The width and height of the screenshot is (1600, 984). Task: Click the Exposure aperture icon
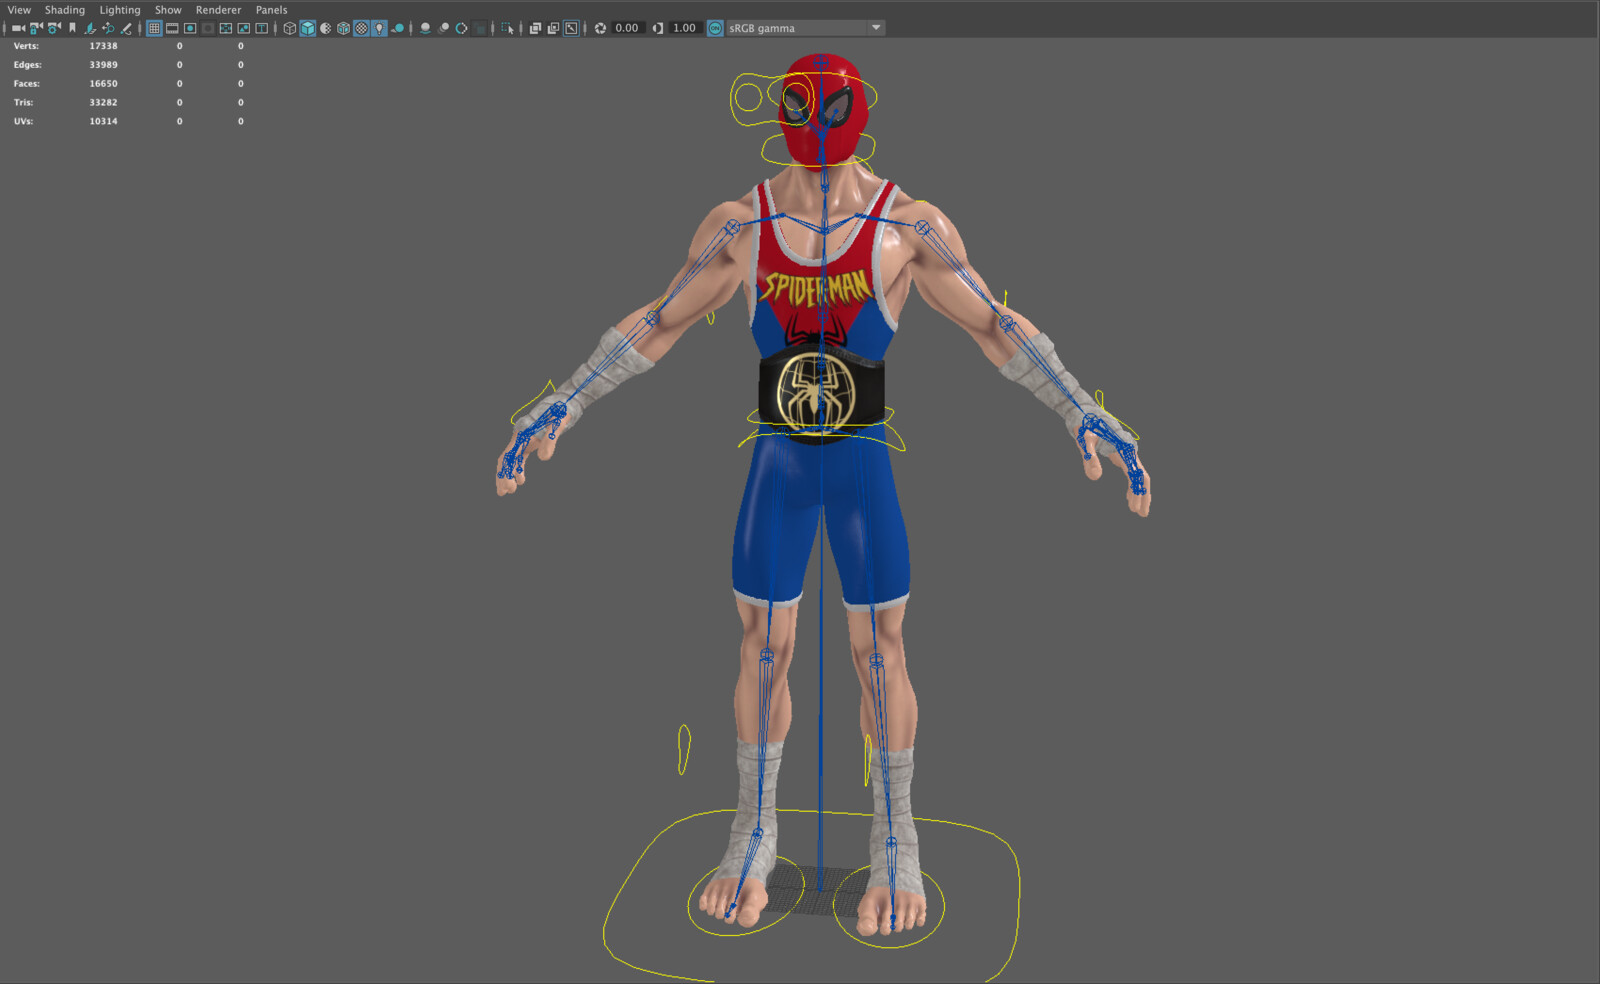tap(600, 28)
